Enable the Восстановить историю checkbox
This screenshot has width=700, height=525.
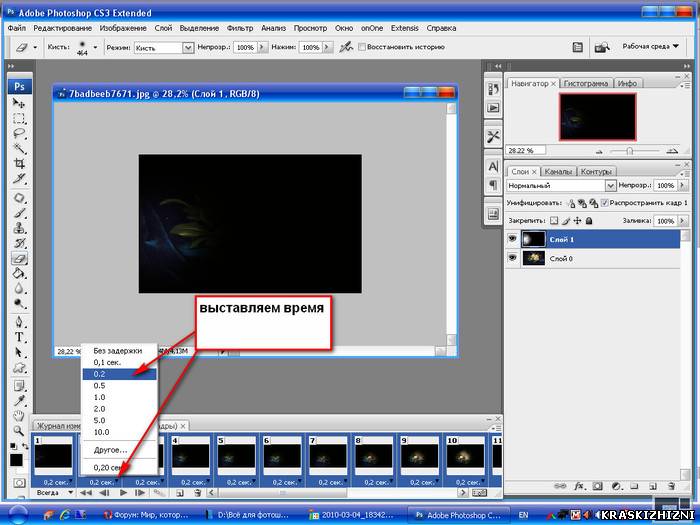pyautogui.click(x=362, y=47)
